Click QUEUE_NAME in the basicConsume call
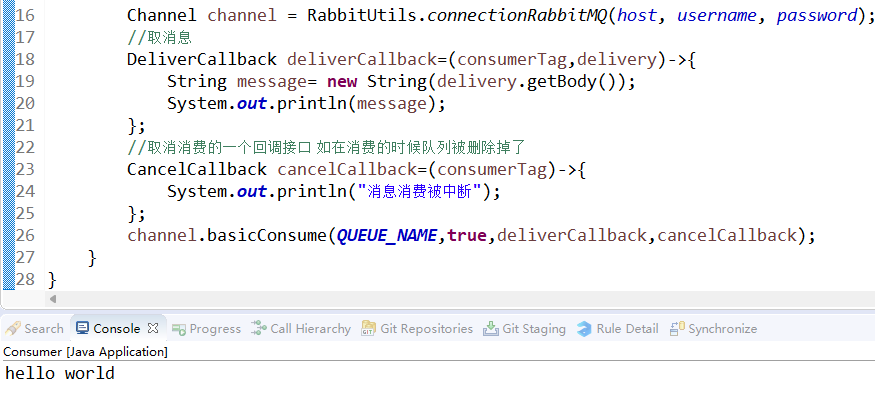 pyautogui.click(x=386, y=235)
